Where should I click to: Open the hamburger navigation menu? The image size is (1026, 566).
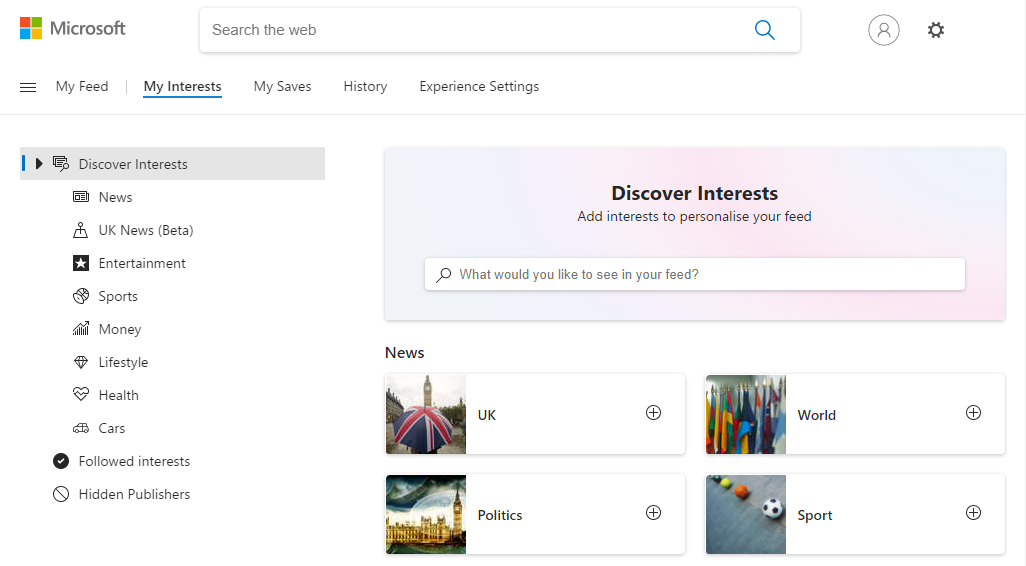pyautogui.click(x=28, y=87)
